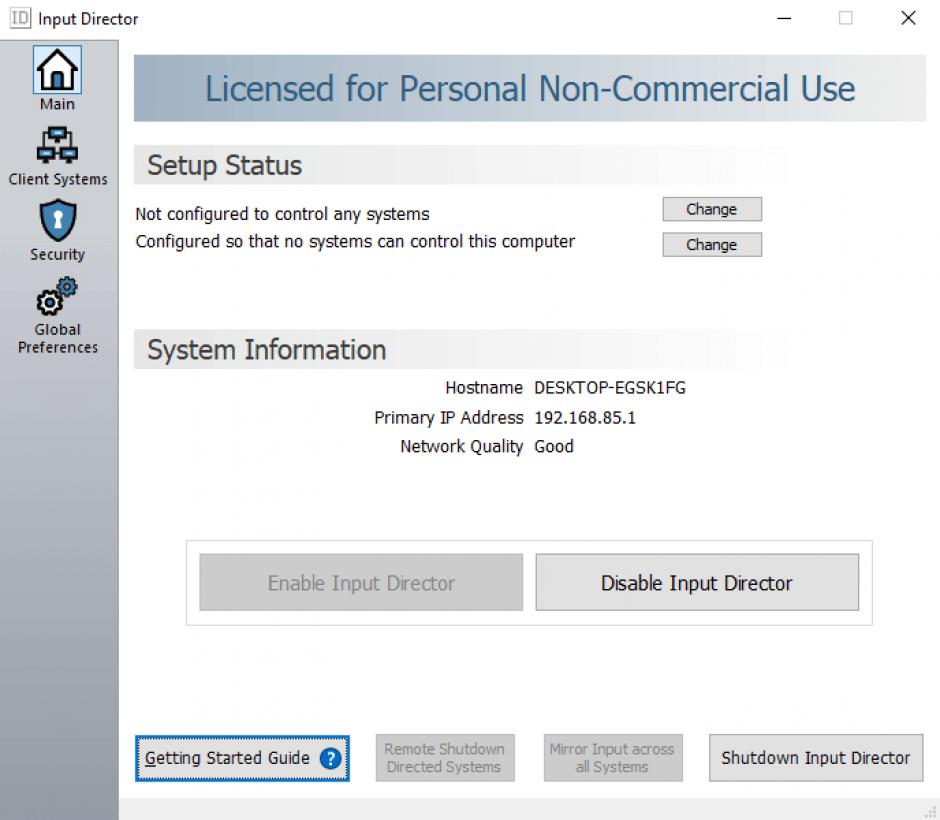Click Disable Input Director button

(x=697, y=582)
